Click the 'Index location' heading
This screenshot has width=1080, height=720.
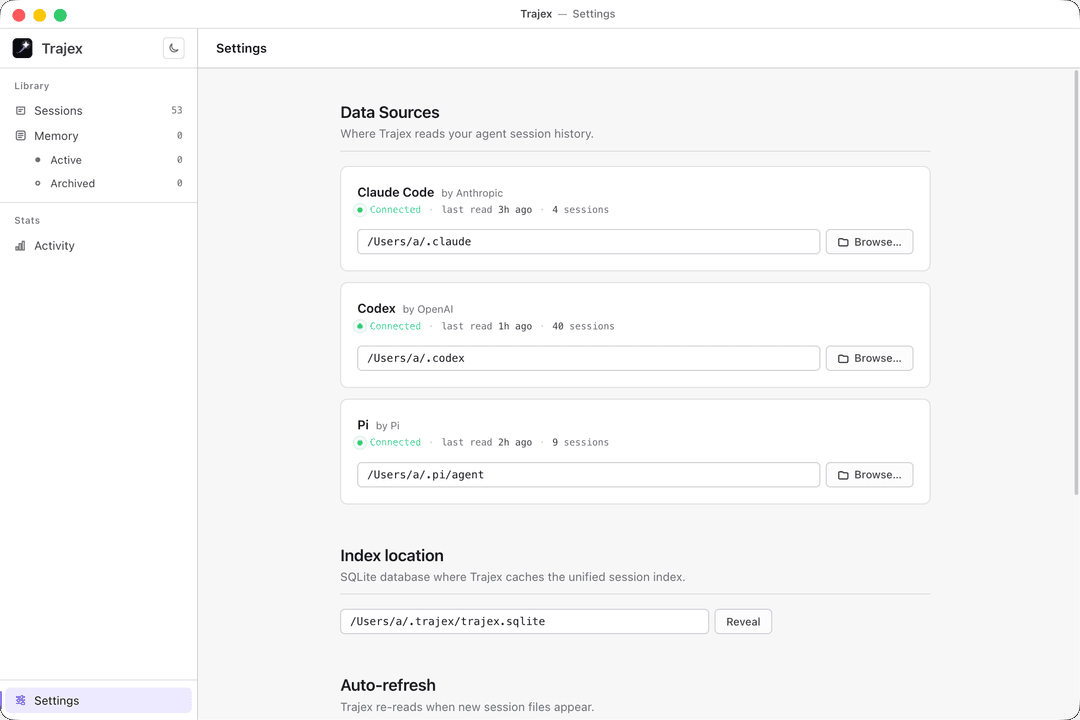(392, 555)
